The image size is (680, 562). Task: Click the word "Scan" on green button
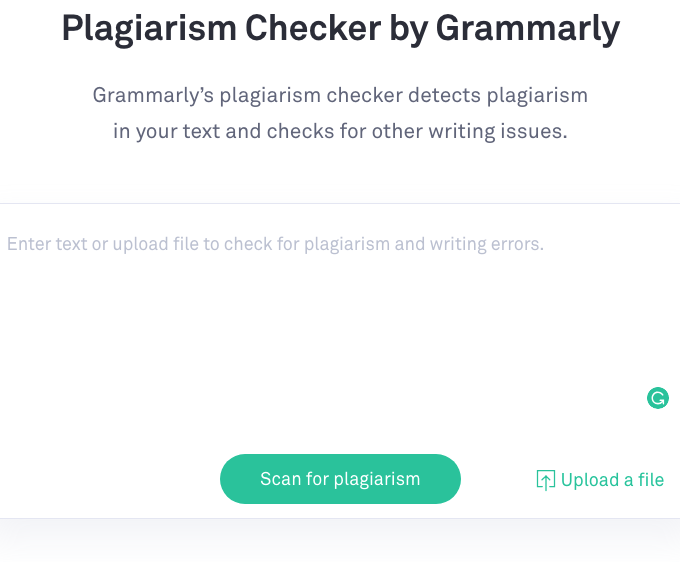point(280,479)
